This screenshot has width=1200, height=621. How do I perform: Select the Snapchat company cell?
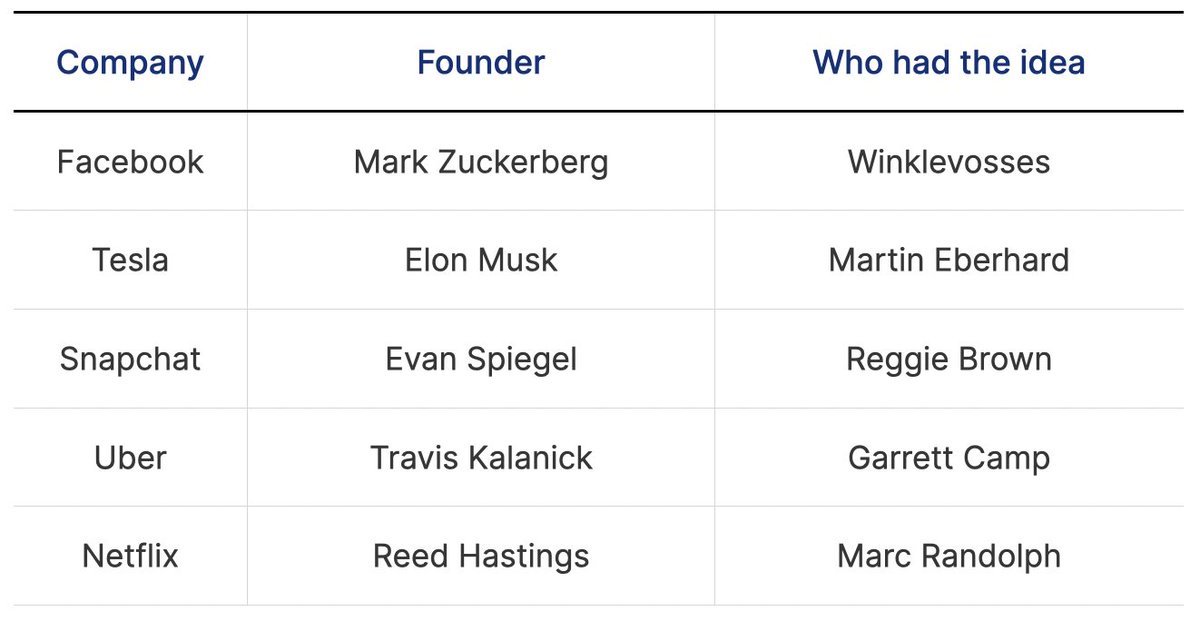point(130,359)
